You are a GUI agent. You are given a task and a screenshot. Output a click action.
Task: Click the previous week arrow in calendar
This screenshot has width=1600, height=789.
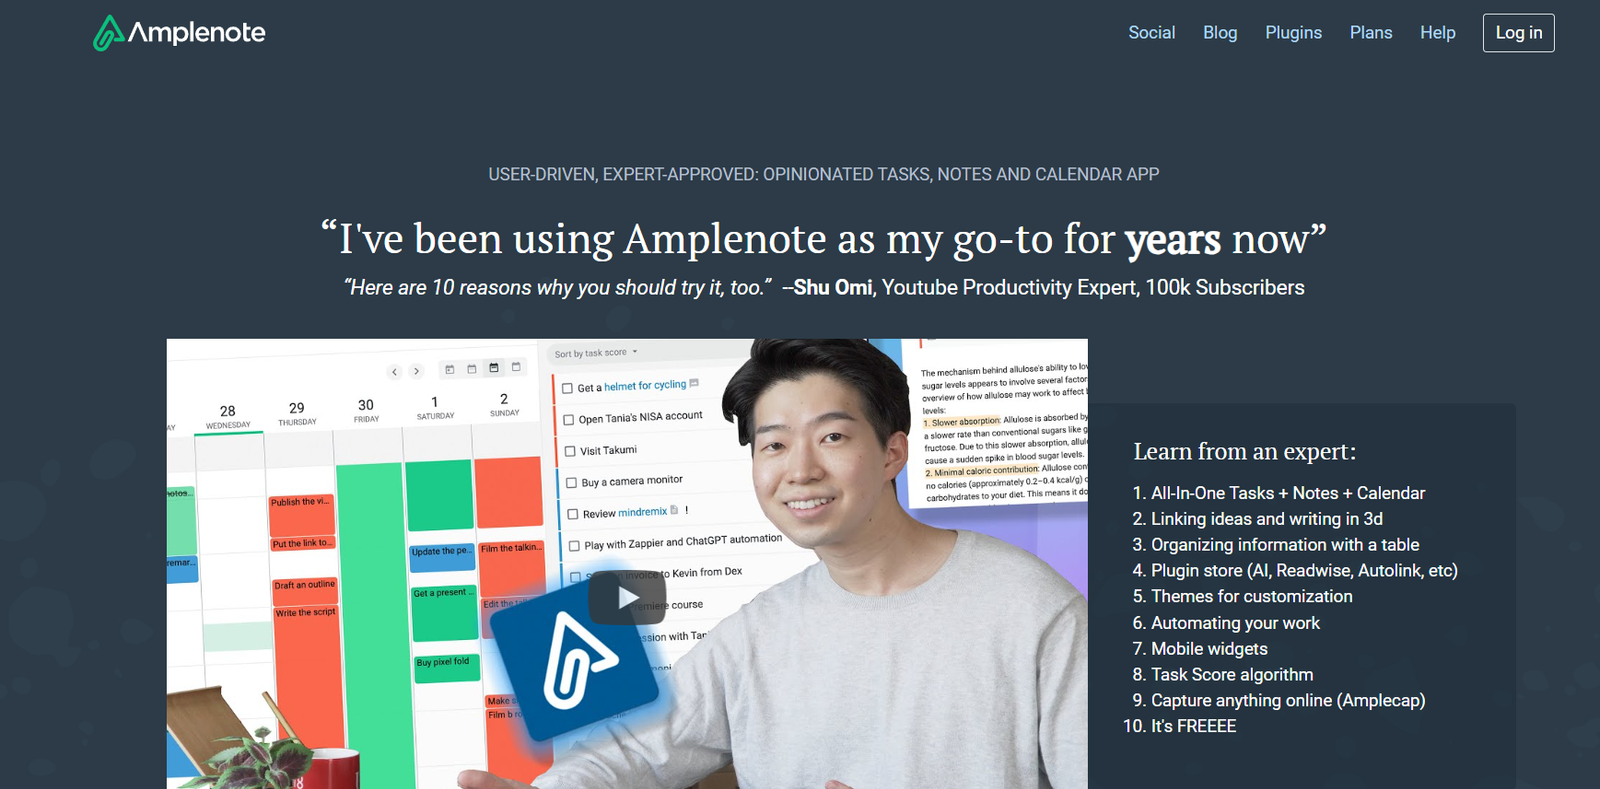[x=394, y=372]
